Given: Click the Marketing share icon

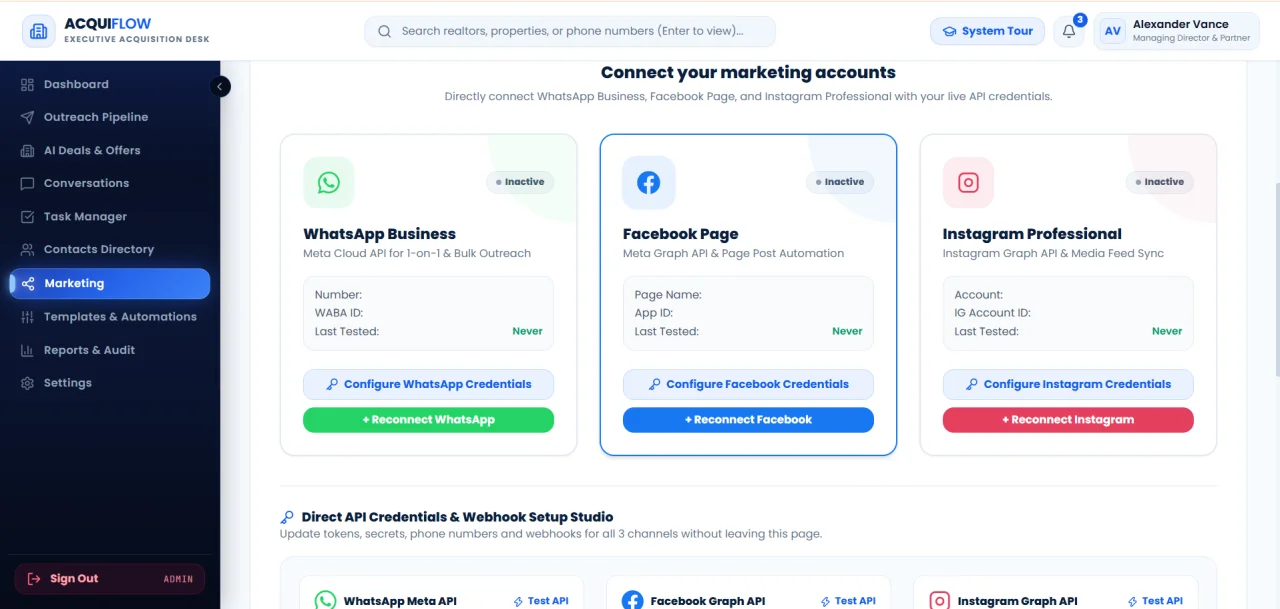Looking at the screenshot, I should pos(28,284).
